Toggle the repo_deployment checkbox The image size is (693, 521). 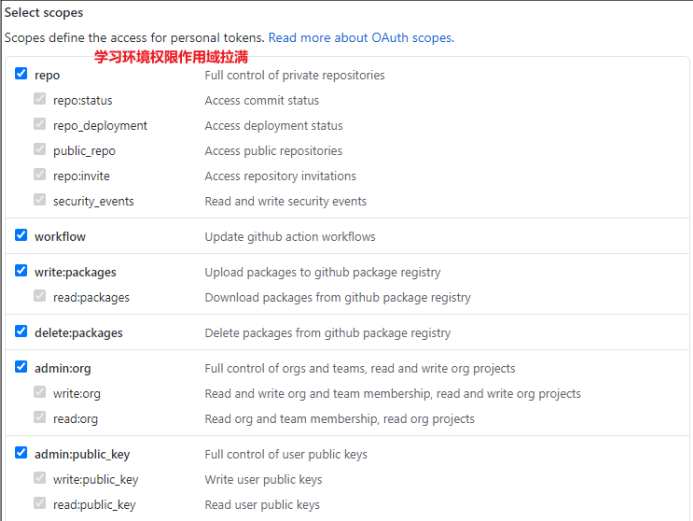40,125
